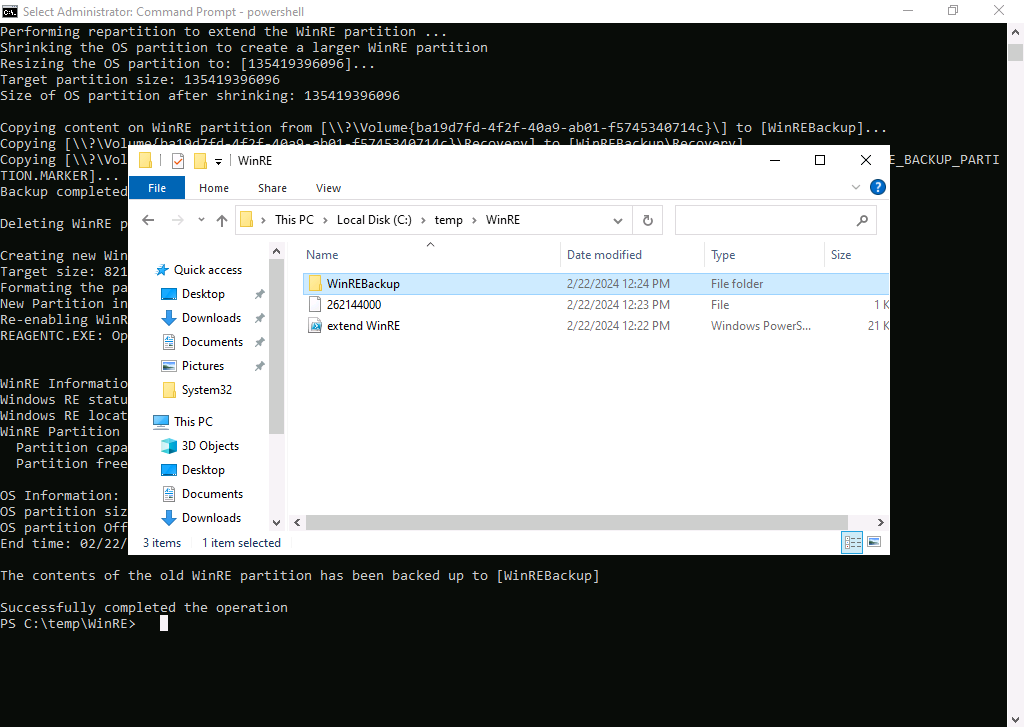The image size is (1024, 727).
Task: Open Explorer Help blue question icon
Action: tap(878, 187)
